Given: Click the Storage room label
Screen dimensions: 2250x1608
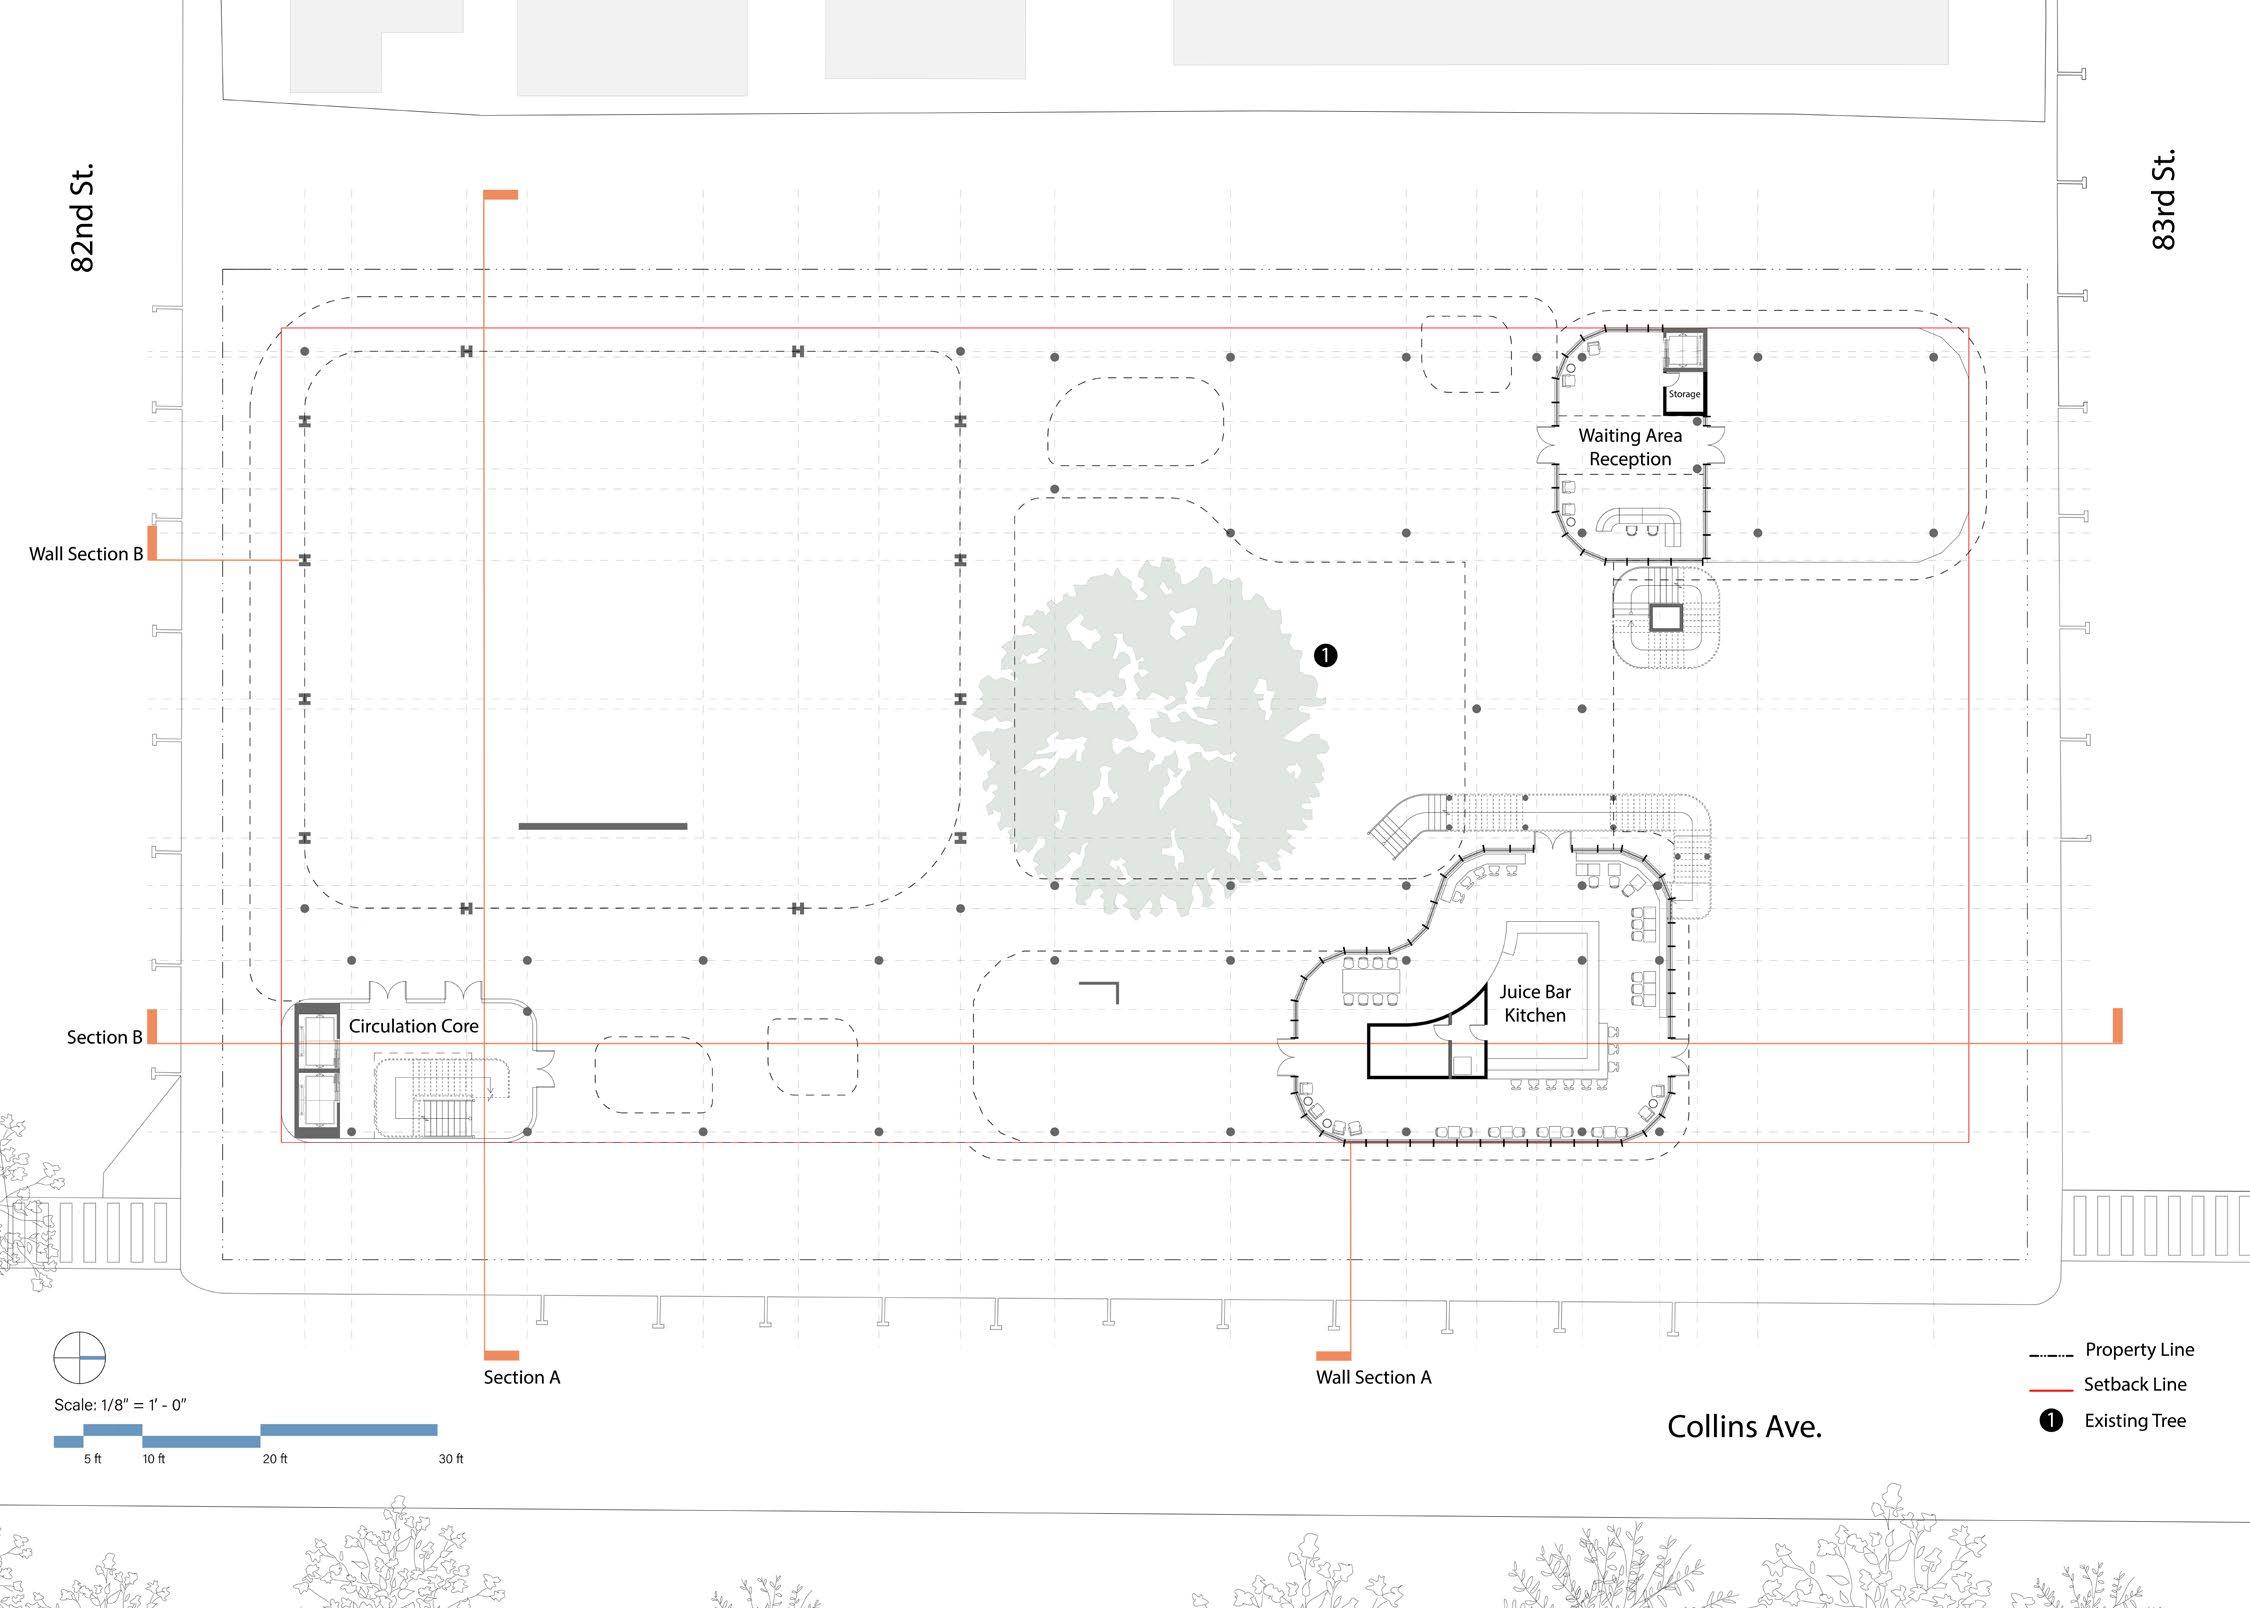Looking at the screenshot, I should tap(1684, 394).
